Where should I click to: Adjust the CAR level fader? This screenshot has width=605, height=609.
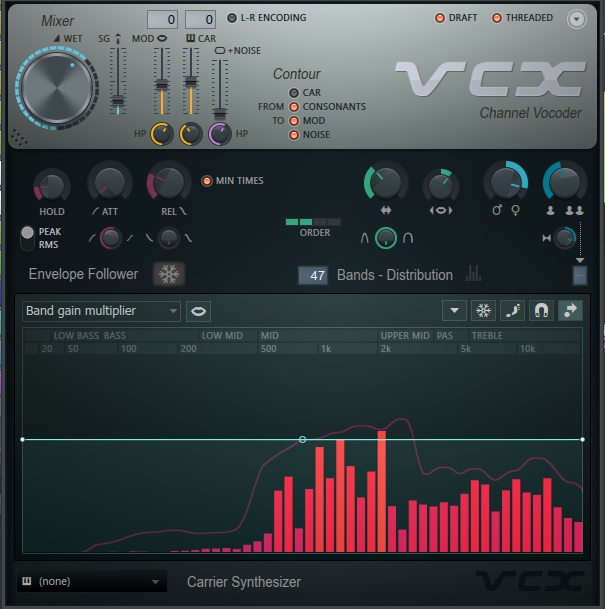point(191,82)
